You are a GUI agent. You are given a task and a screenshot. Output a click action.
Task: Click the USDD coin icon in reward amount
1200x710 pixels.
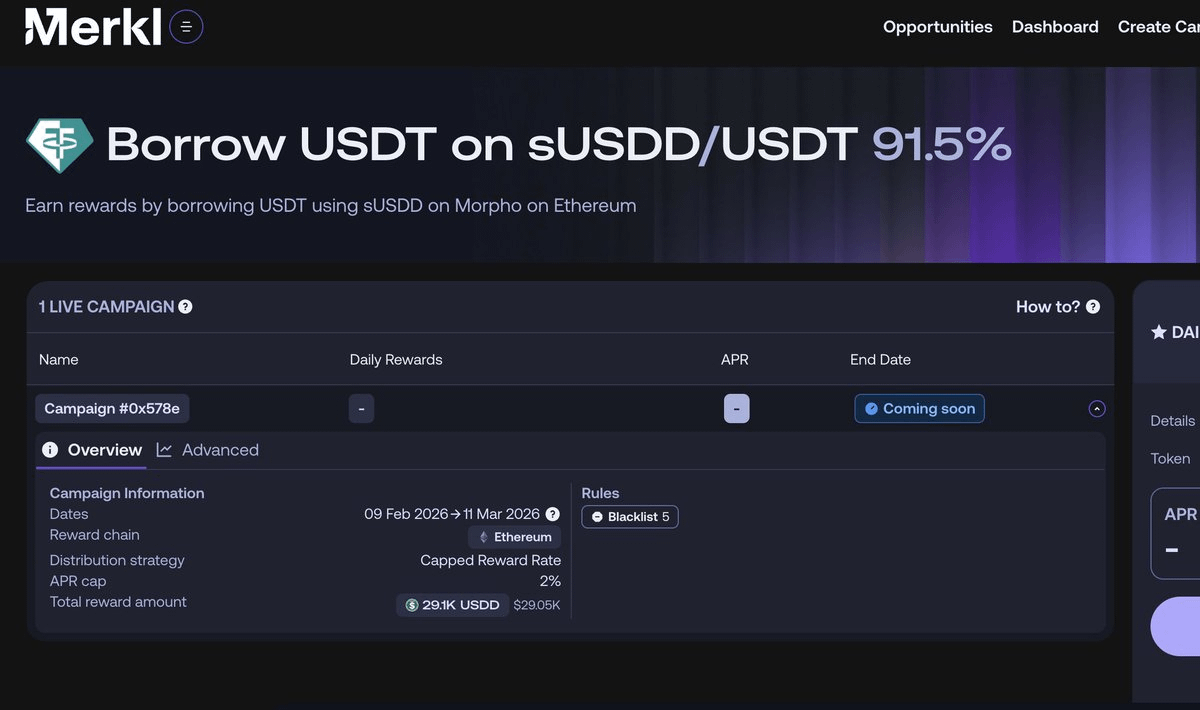[x=412, y=605]
